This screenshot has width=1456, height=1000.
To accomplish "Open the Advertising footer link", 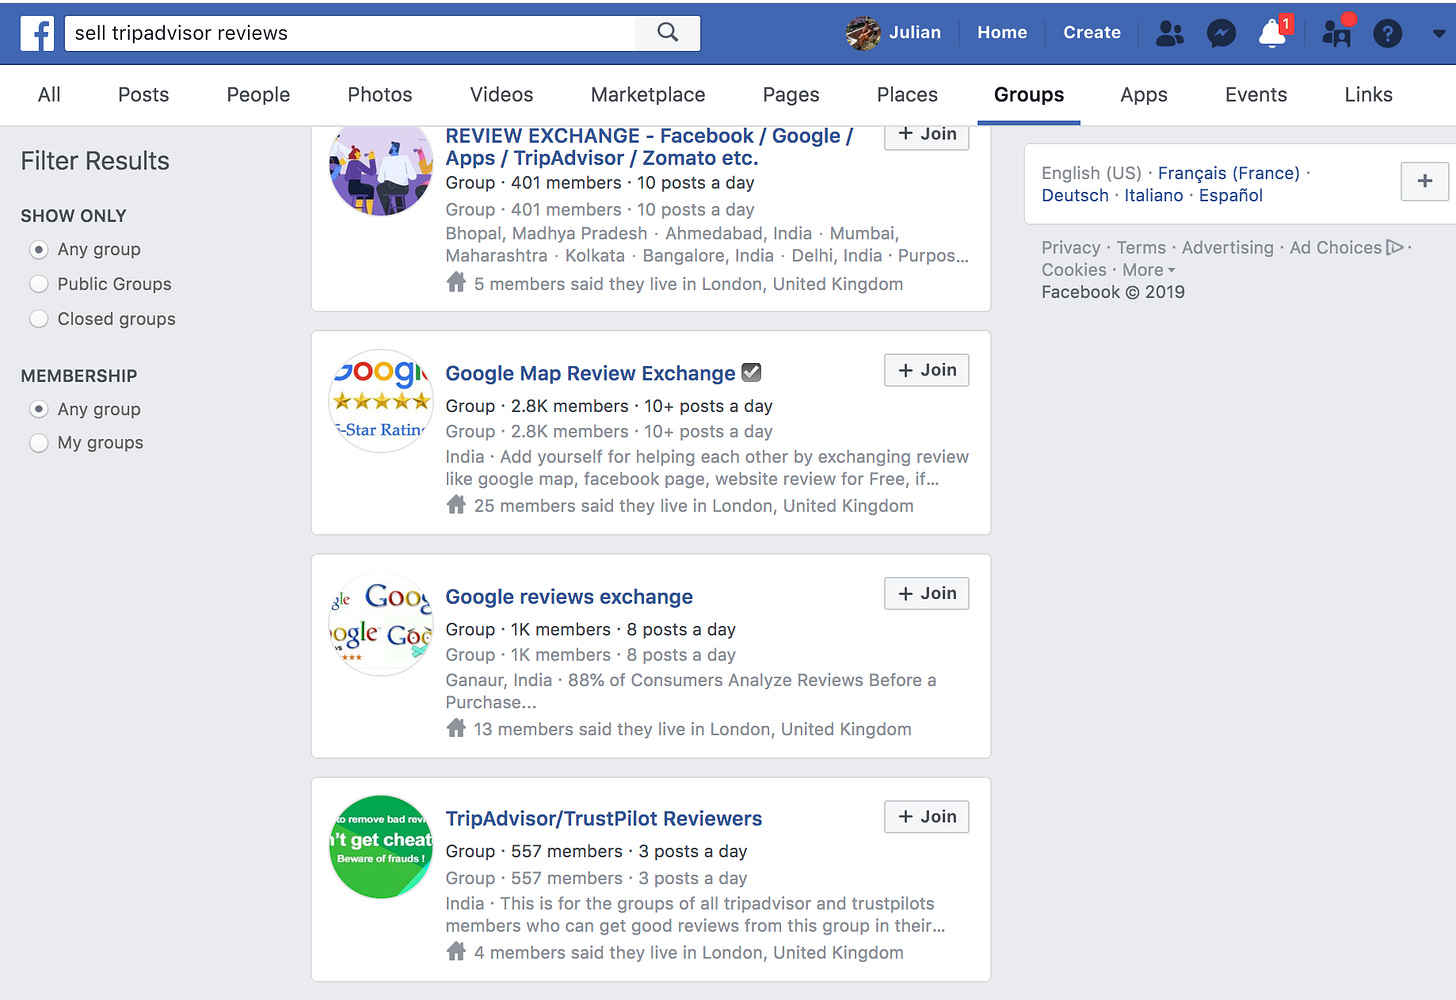I will pyautogui.click(x=1228, y=247).
